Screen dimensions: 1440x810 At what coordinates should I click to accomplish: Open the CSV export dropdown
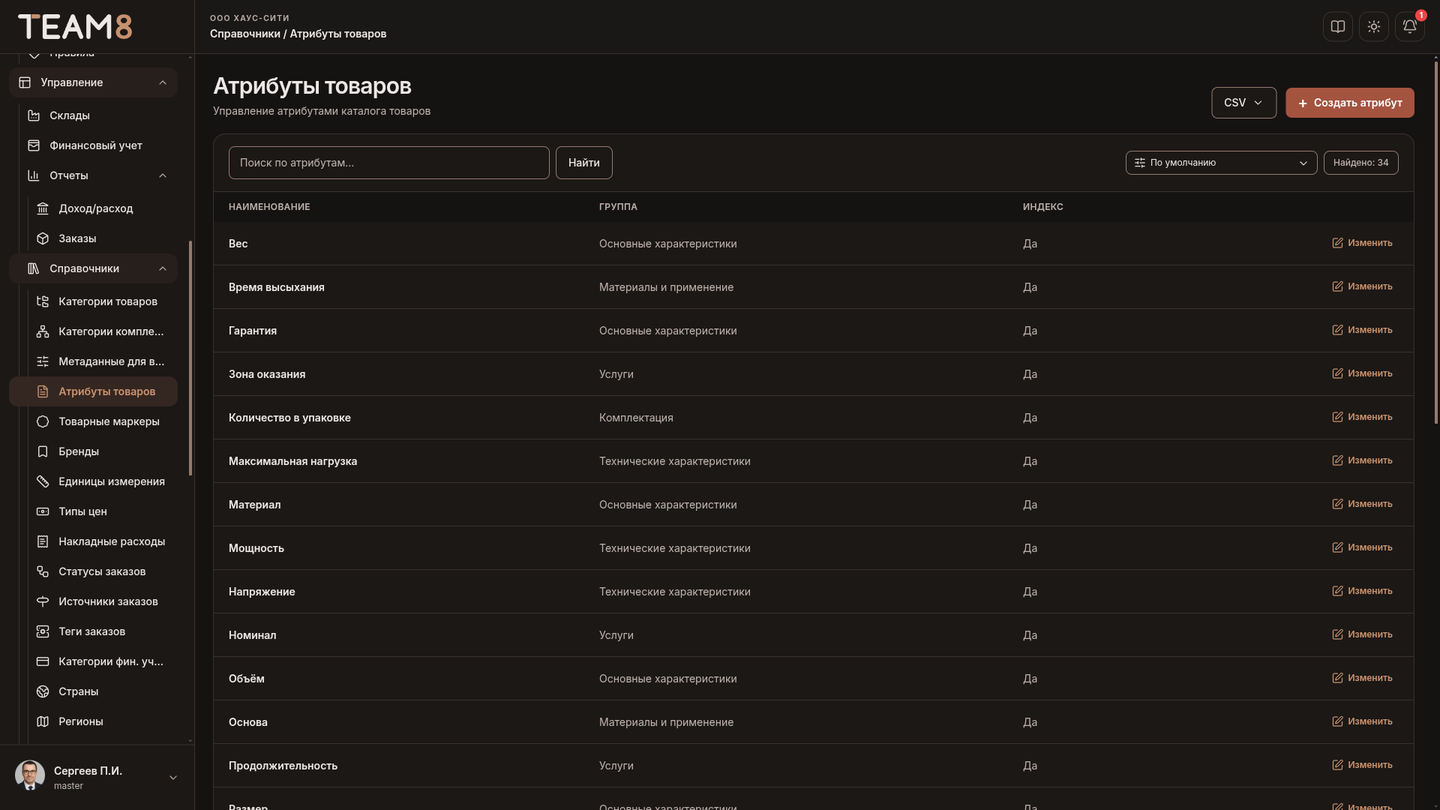(x=1244, y=103)
